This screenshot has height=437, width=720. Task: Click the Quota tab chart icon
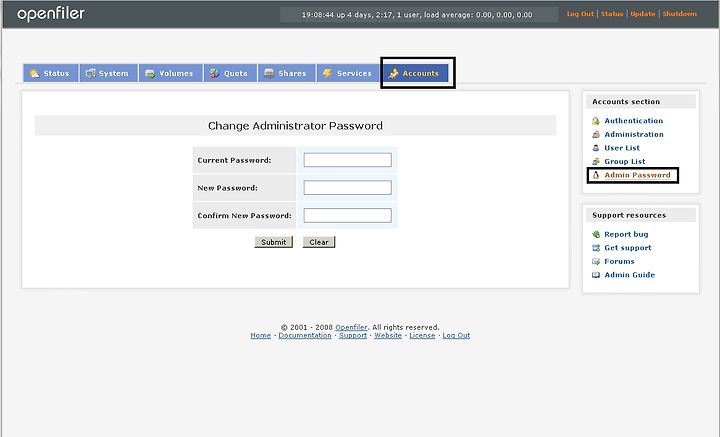[214, 73]
